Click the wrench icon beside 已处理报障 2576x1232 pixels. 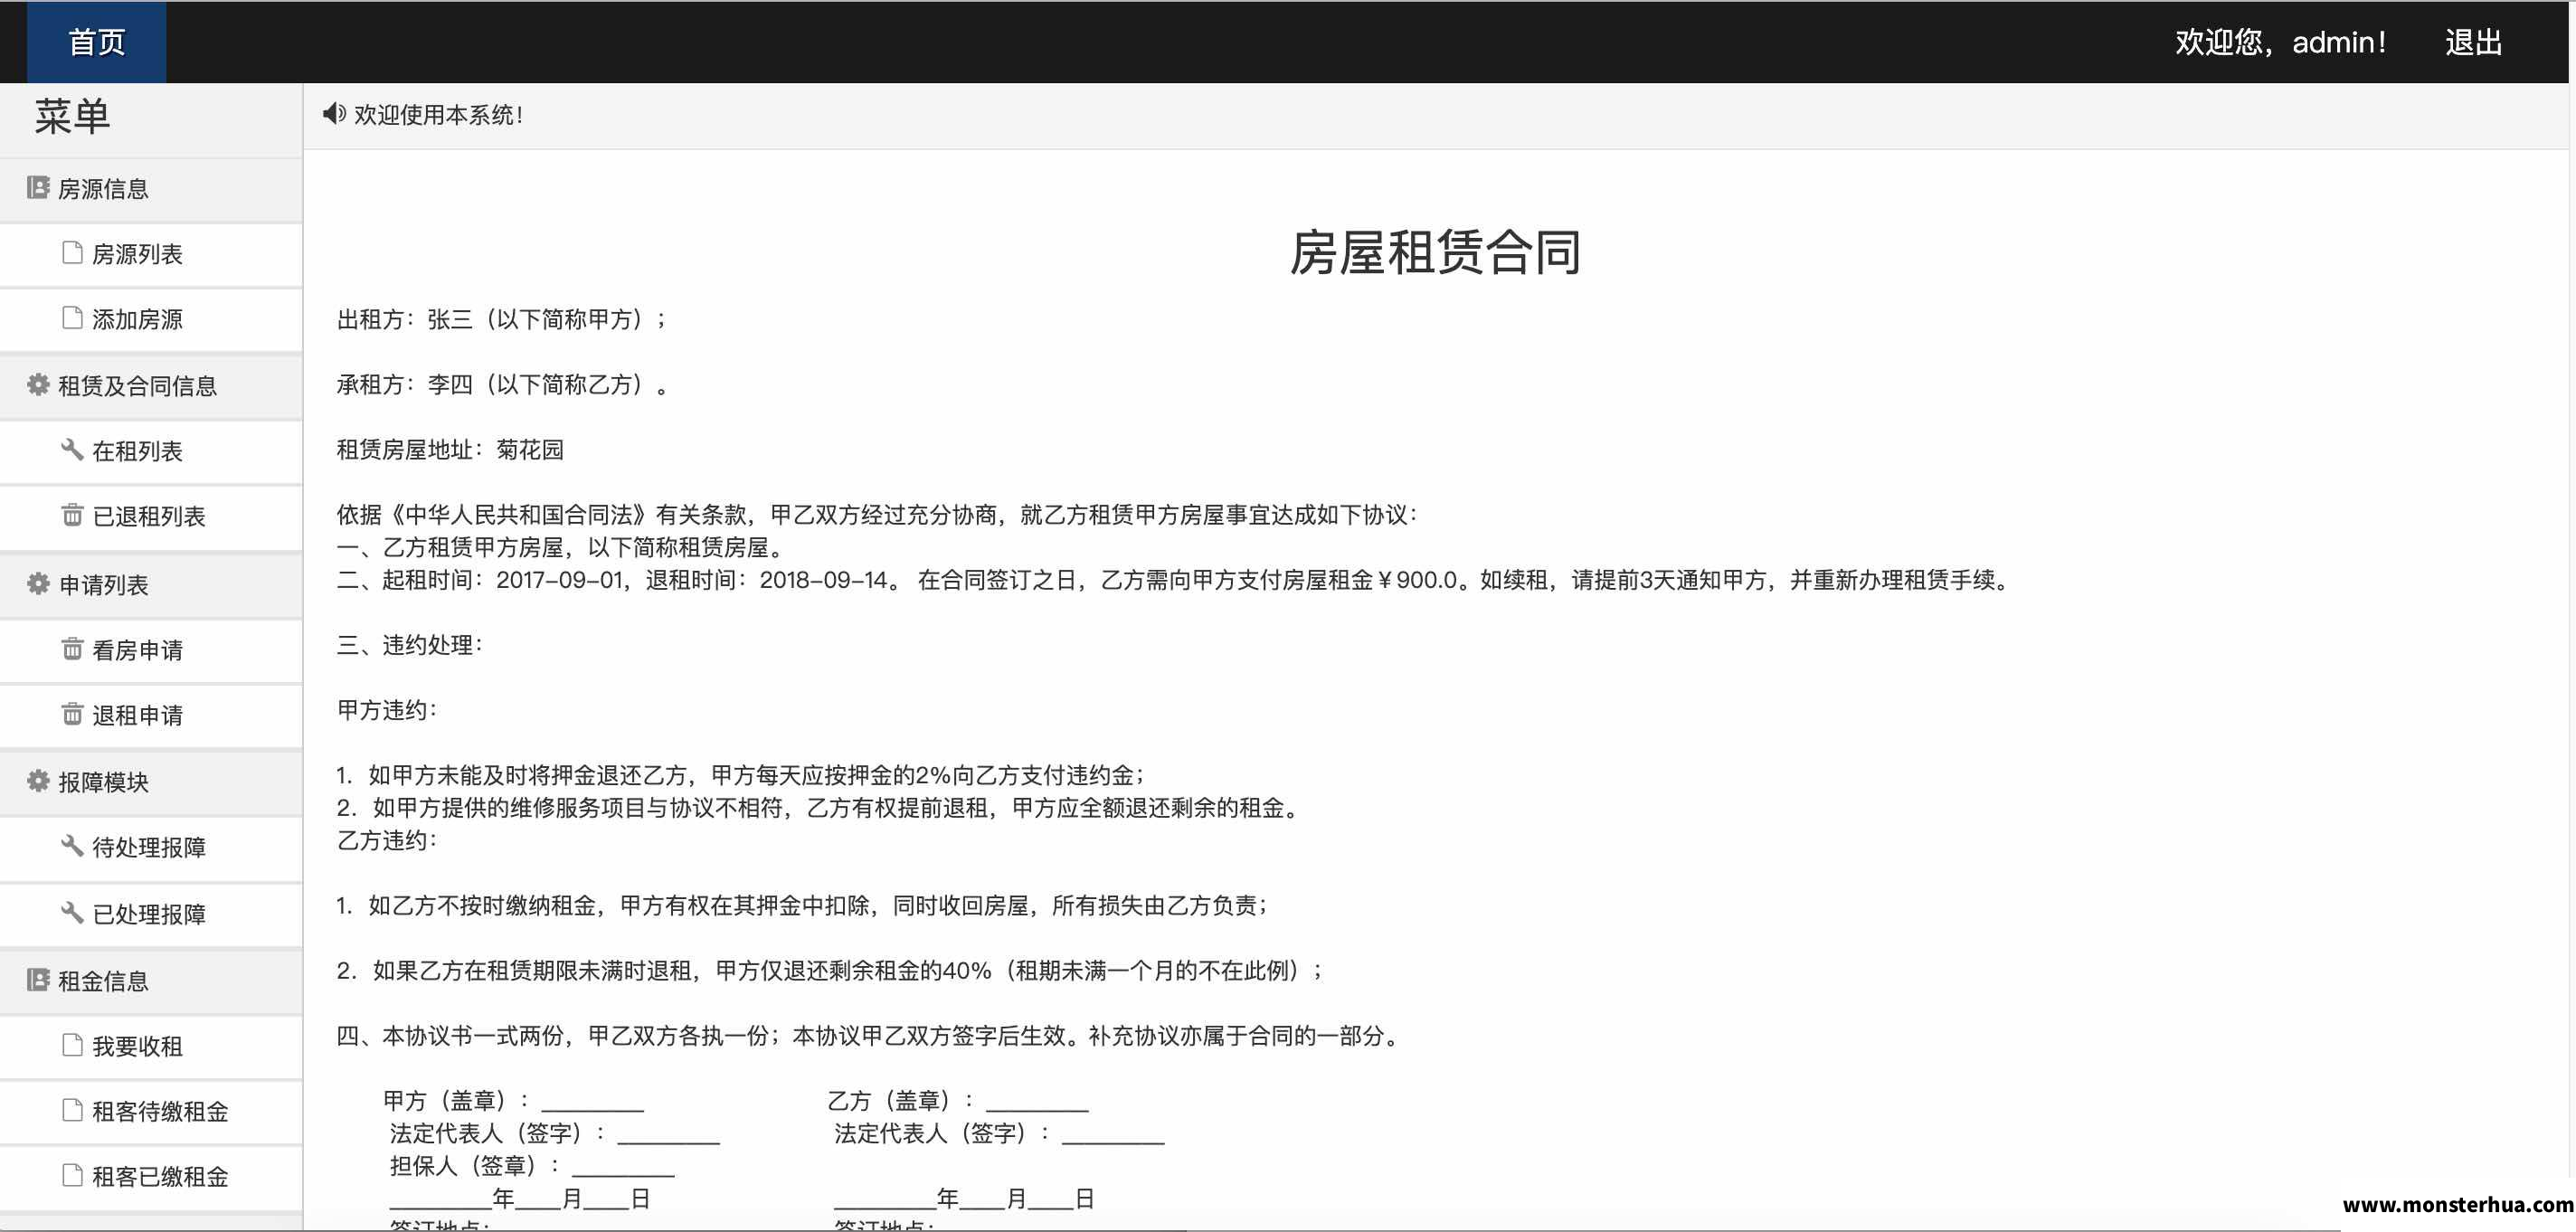pos(72,912)
